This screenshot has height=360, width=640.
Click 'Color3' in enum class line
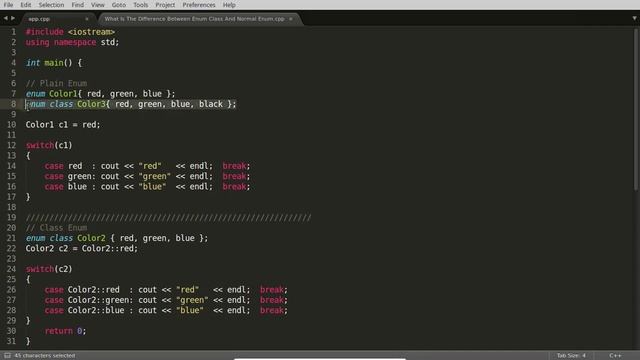pyautogui.click(x=91, y=104)
